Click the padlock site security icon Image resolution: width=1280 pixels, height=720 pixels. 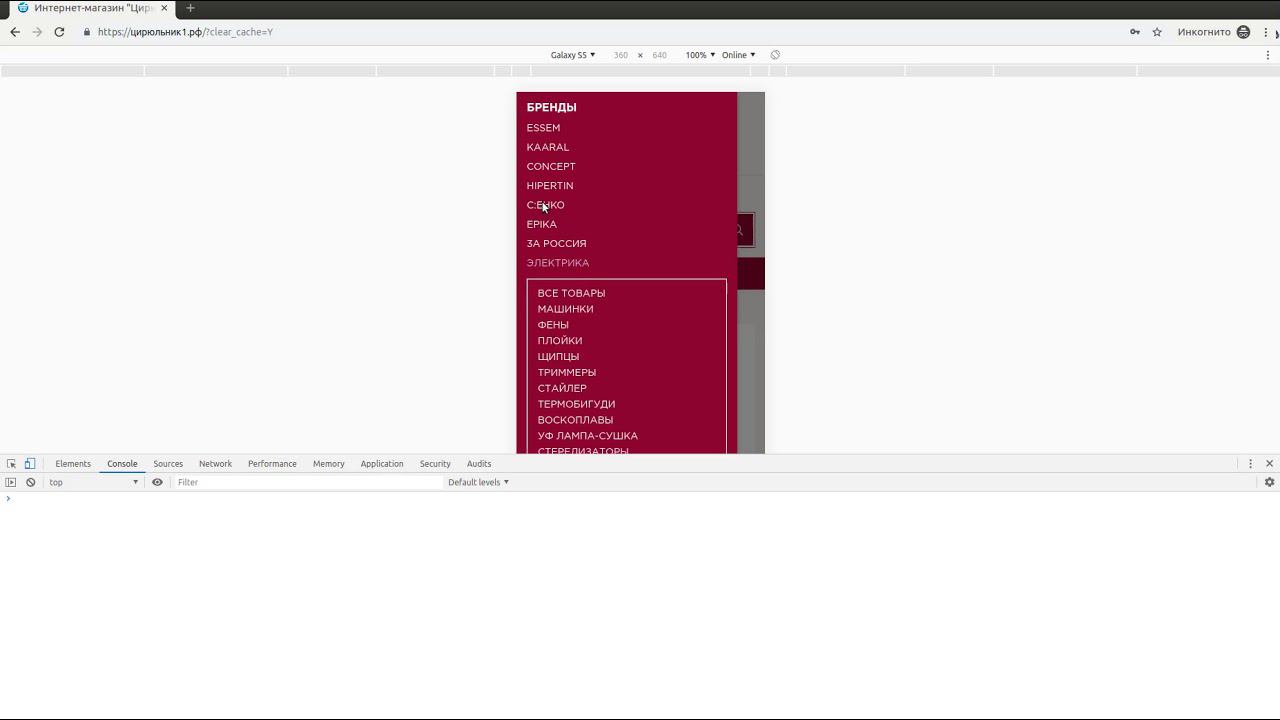tap(87, 32)
